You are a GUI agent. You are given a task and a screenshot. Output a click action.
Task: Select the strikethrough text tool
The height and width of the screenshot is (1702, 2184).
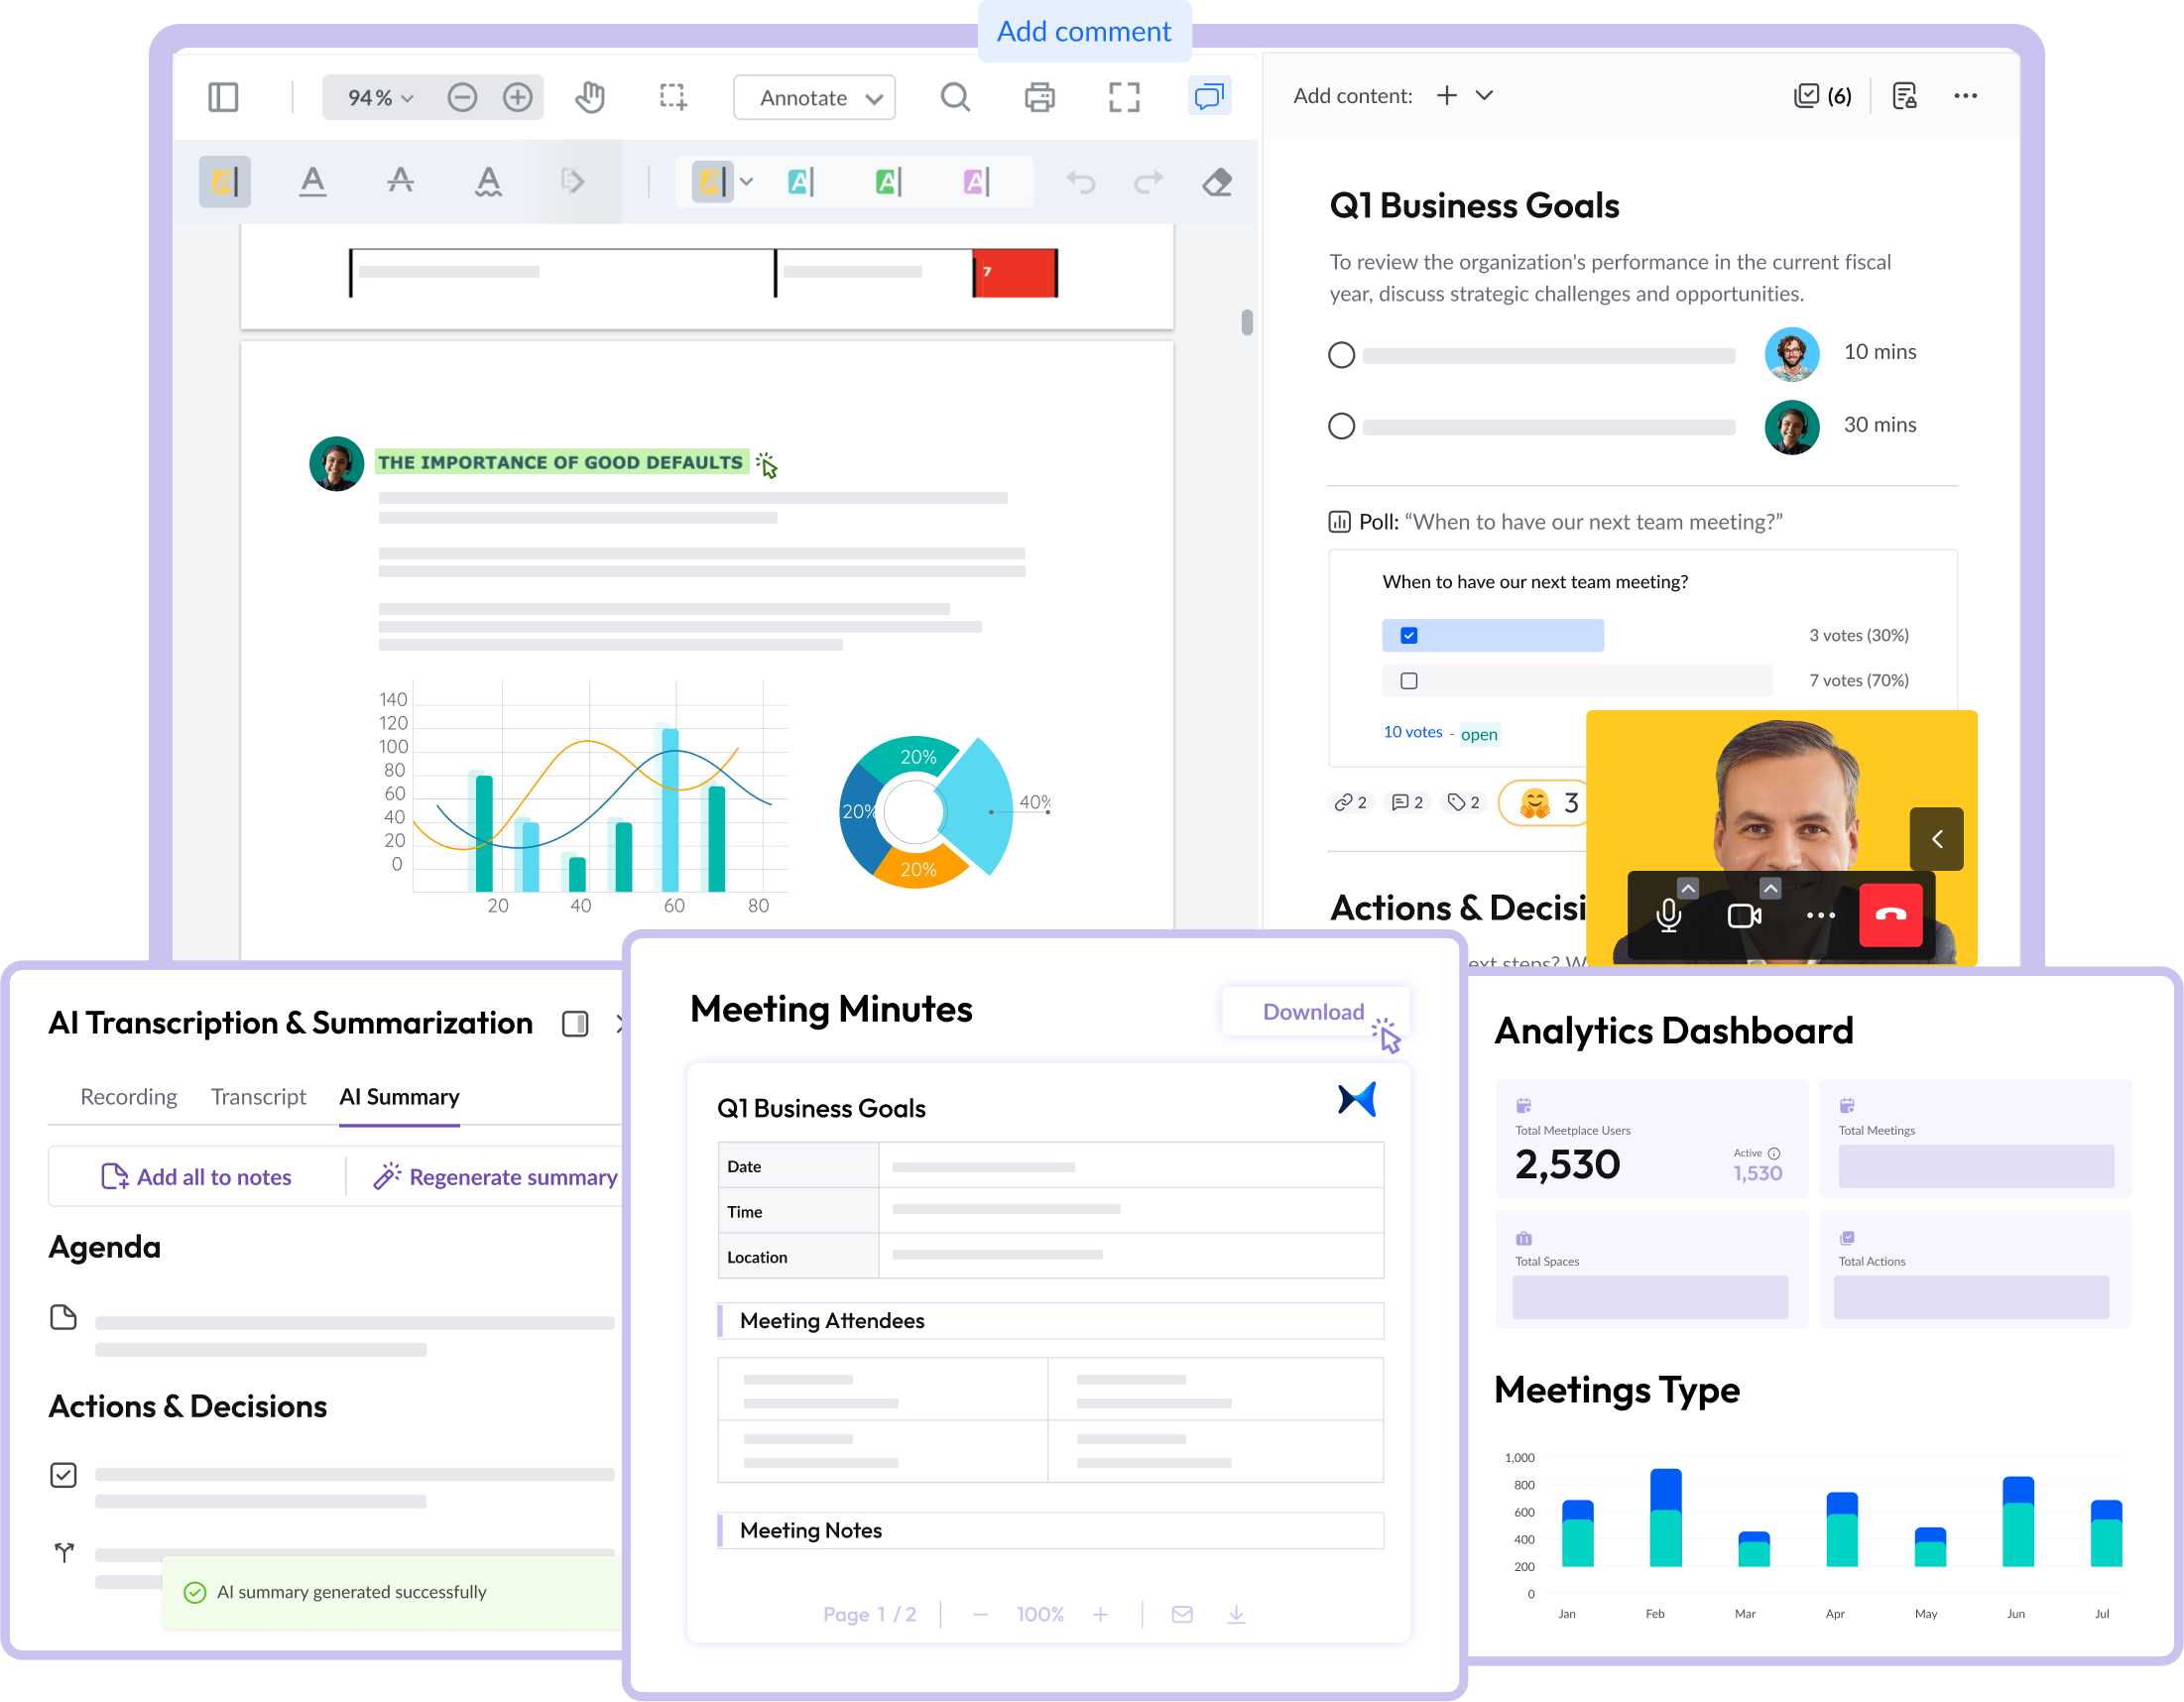pyautogui.click(x=400, y=181)
